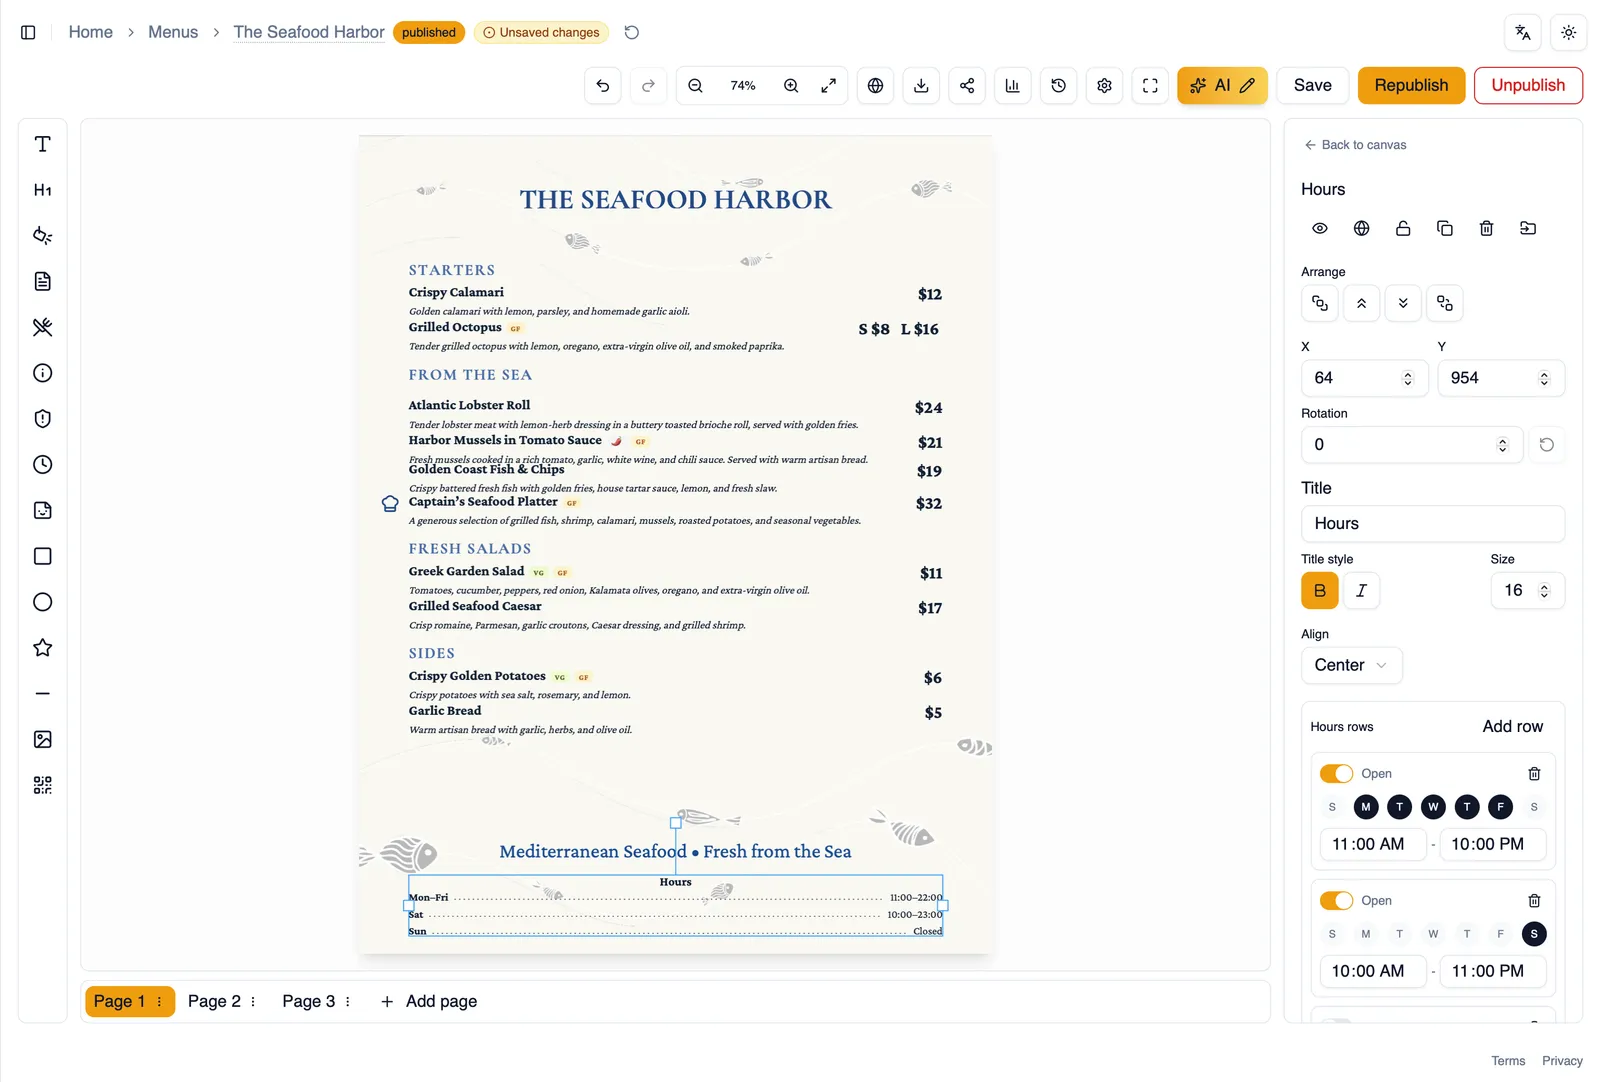Open Page 1 options menu dots
The width and height of the screenshot is (1600, 1082).
point(159,1002)
